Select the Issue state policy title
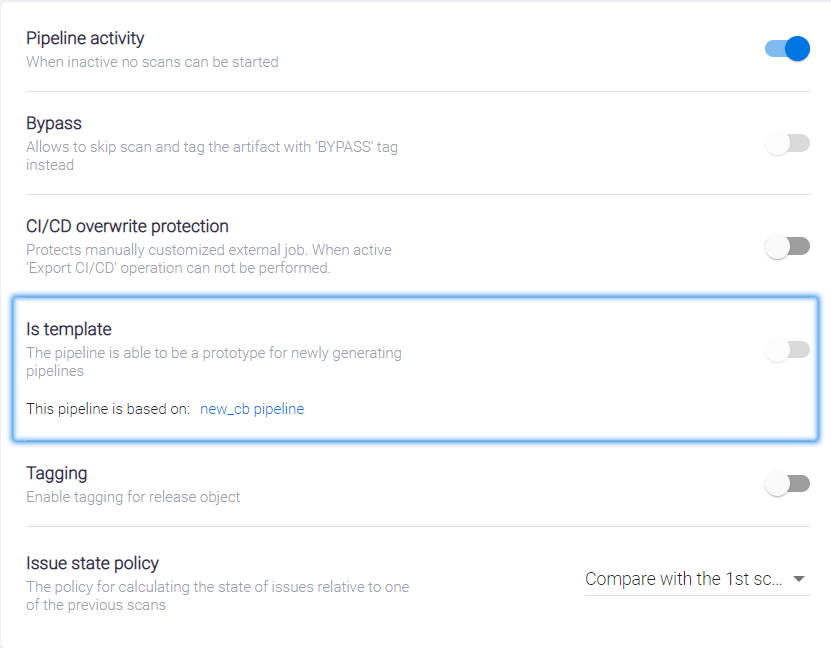831x648 pixels. (93, 563)
